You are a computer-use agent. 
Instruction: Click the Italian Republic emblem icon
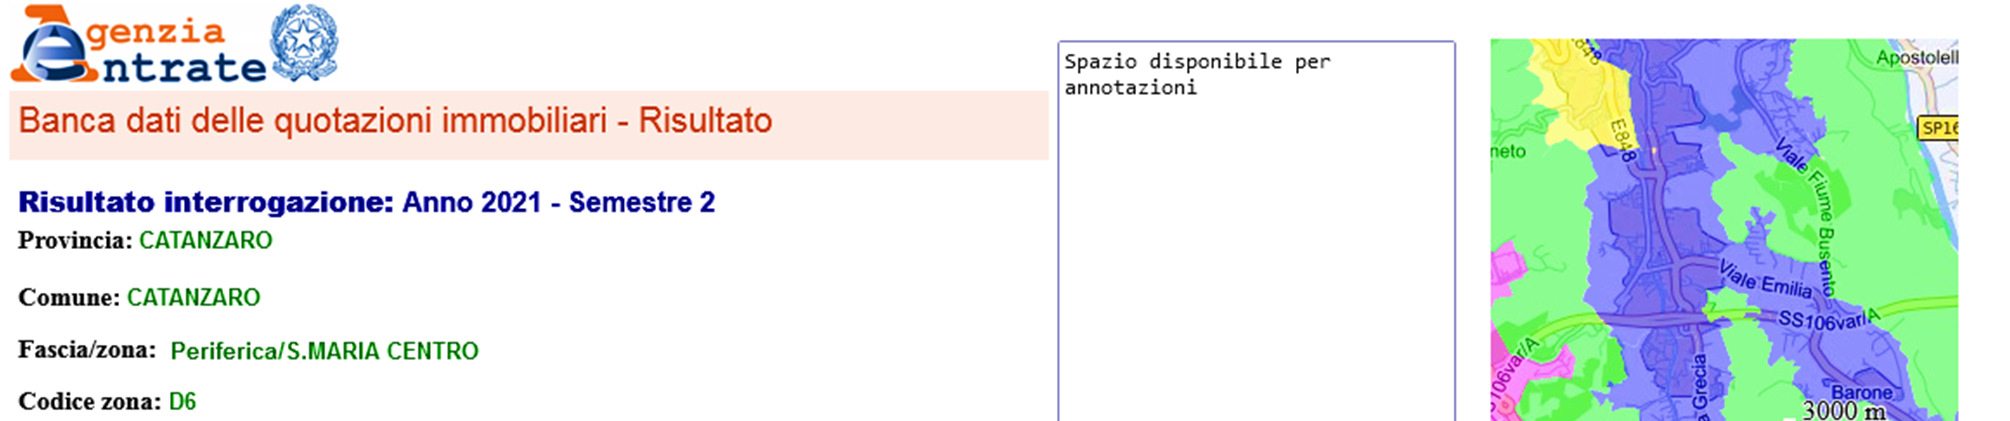pos(305,44)
